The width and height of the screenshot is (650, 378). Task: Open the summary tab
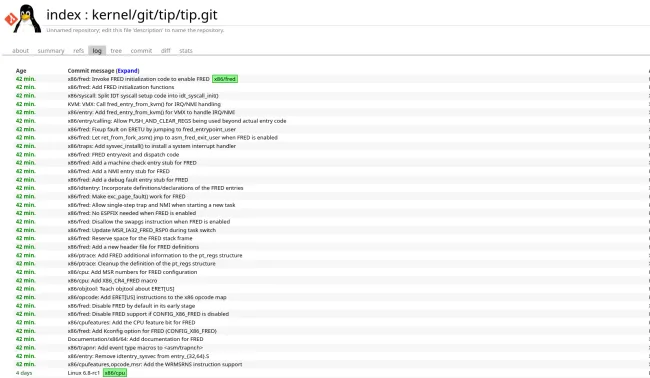pos(51,51)
